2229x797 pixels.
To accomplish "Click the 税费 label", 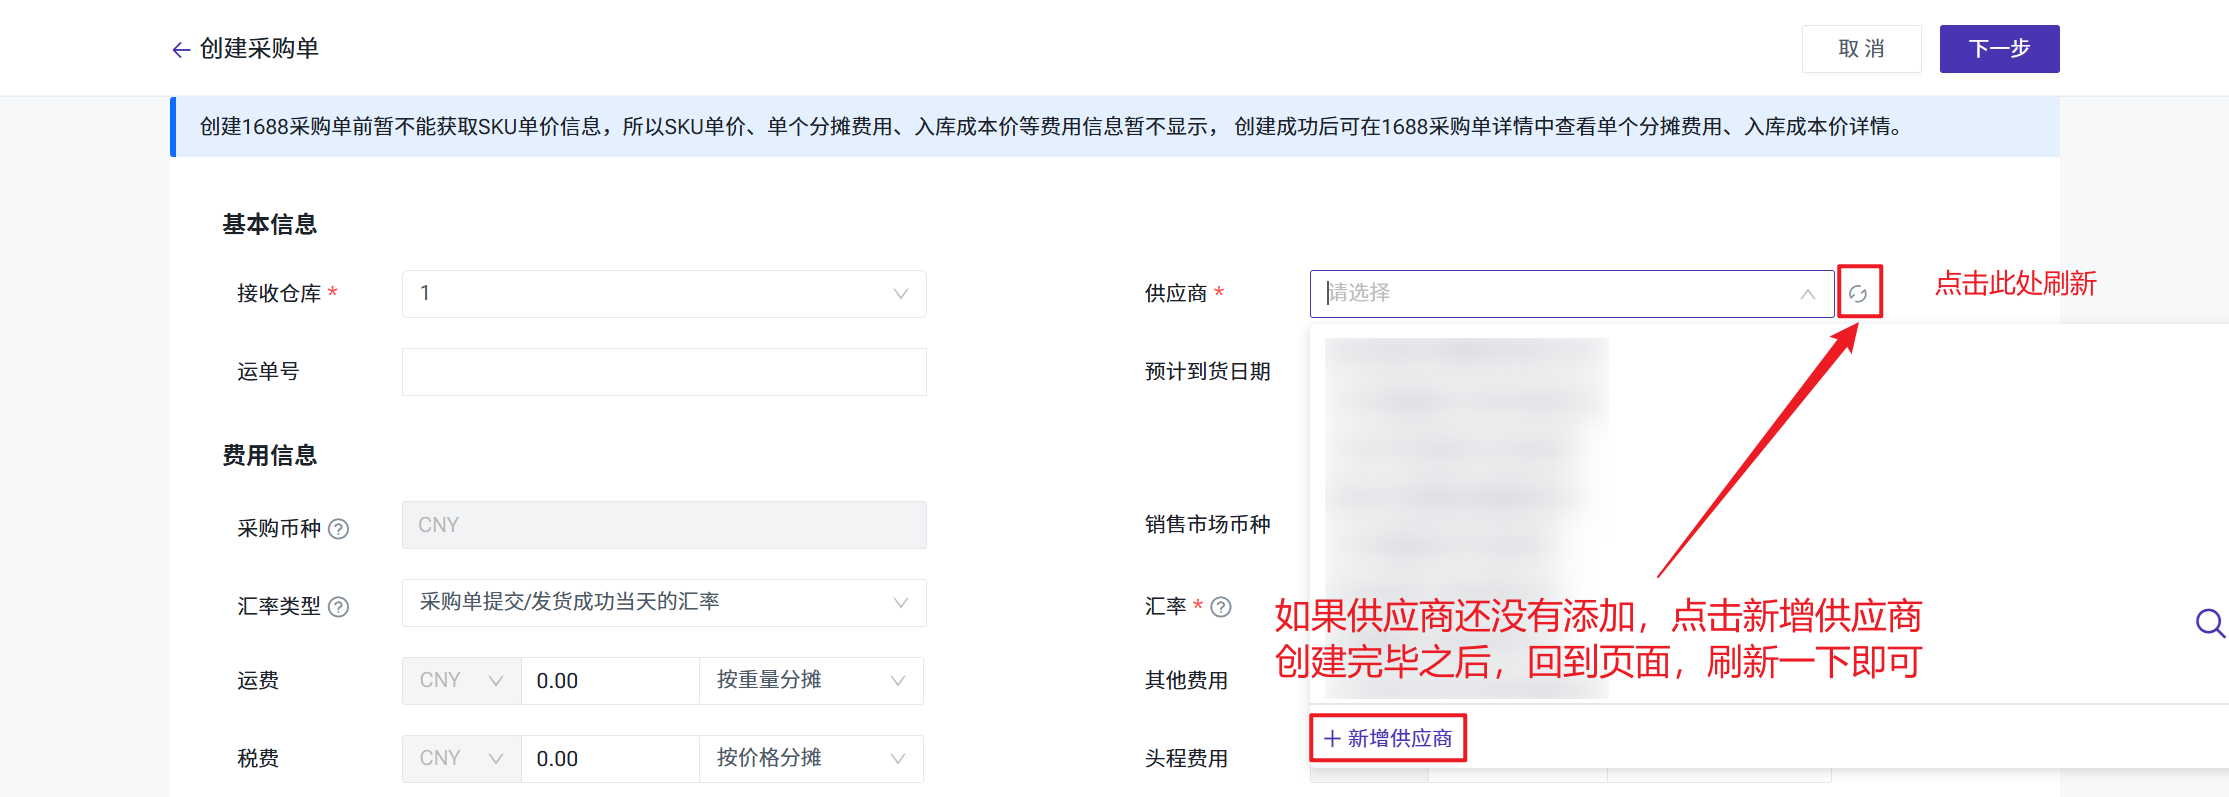I will coord(258,759).
